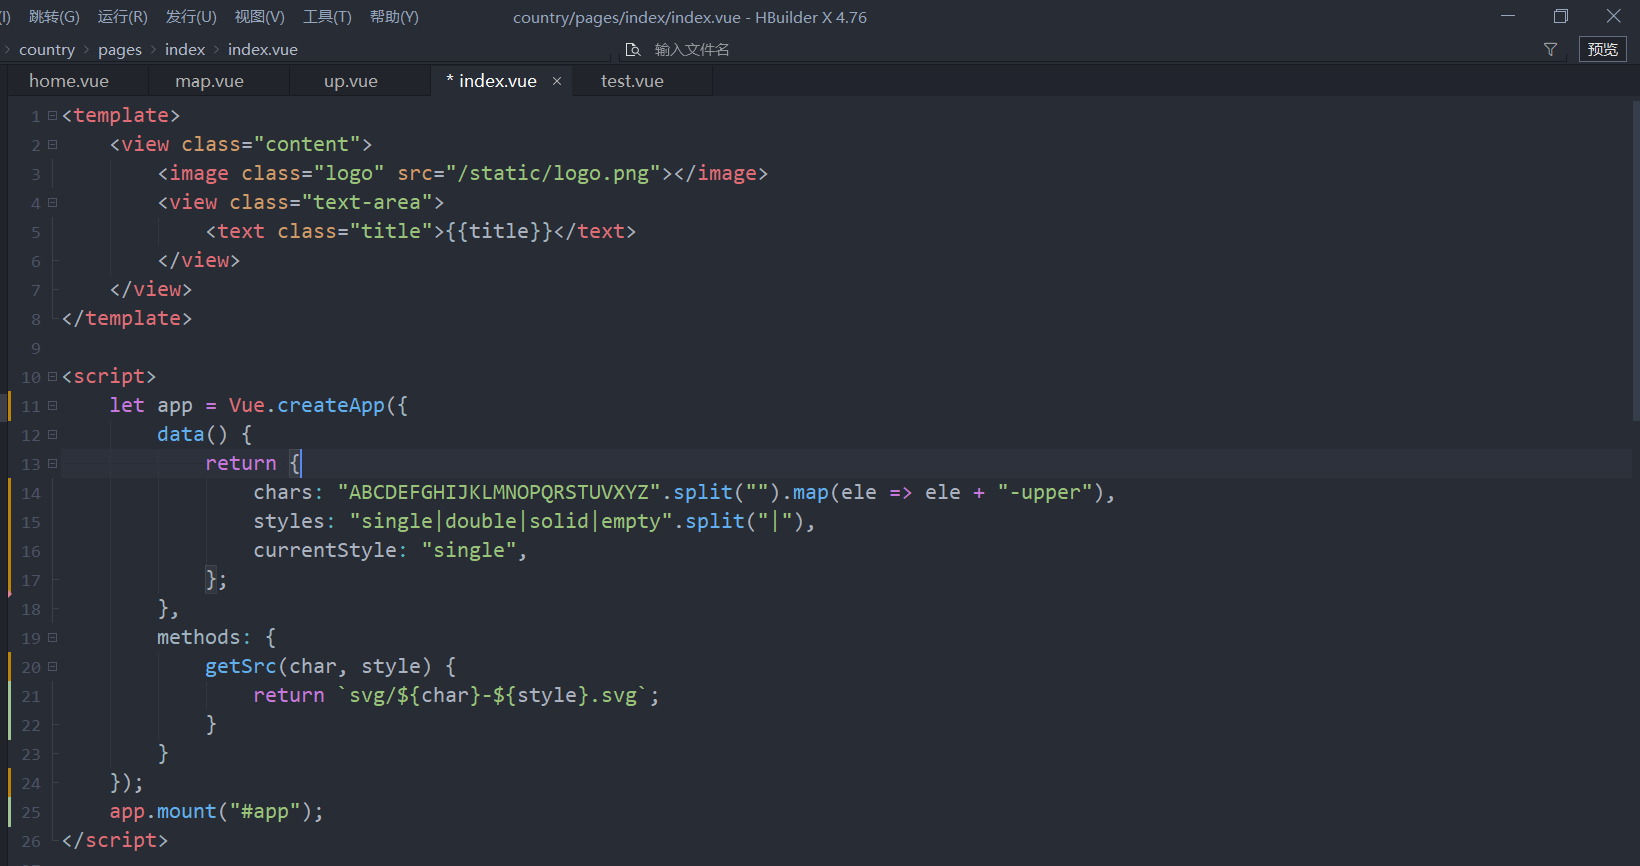Fold the data() function on line 12
1640x866 pixels.
pyautogui.click(x=53, y=435)
